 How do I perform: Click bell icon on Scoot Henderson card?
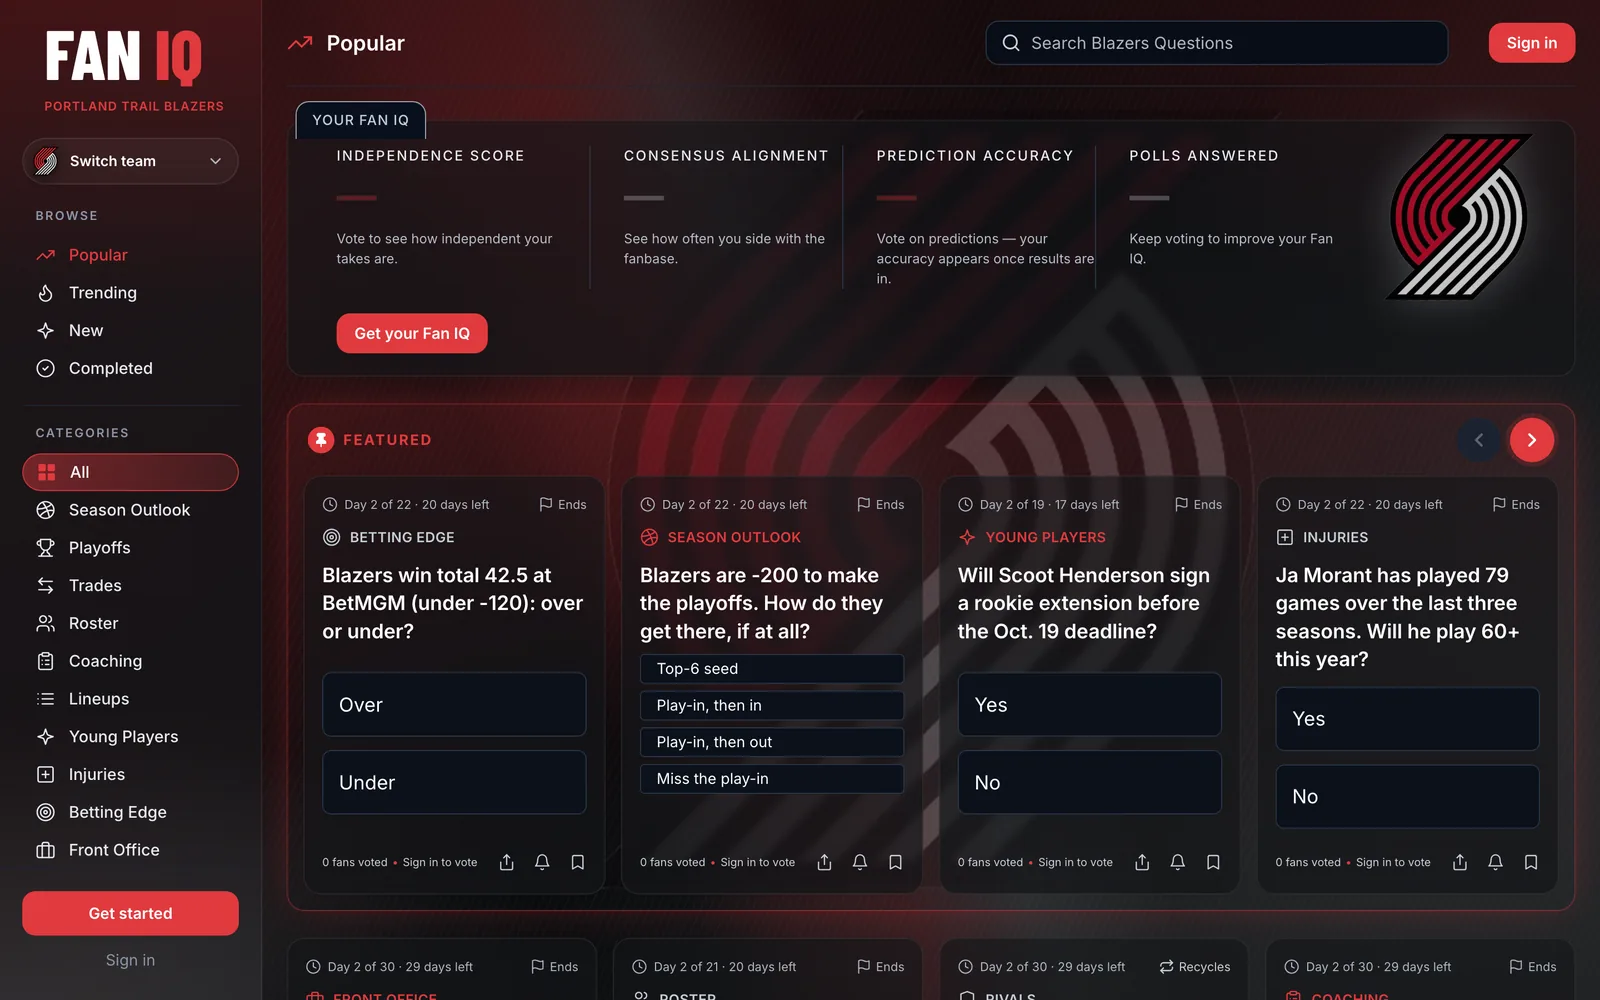(1178, 862)
